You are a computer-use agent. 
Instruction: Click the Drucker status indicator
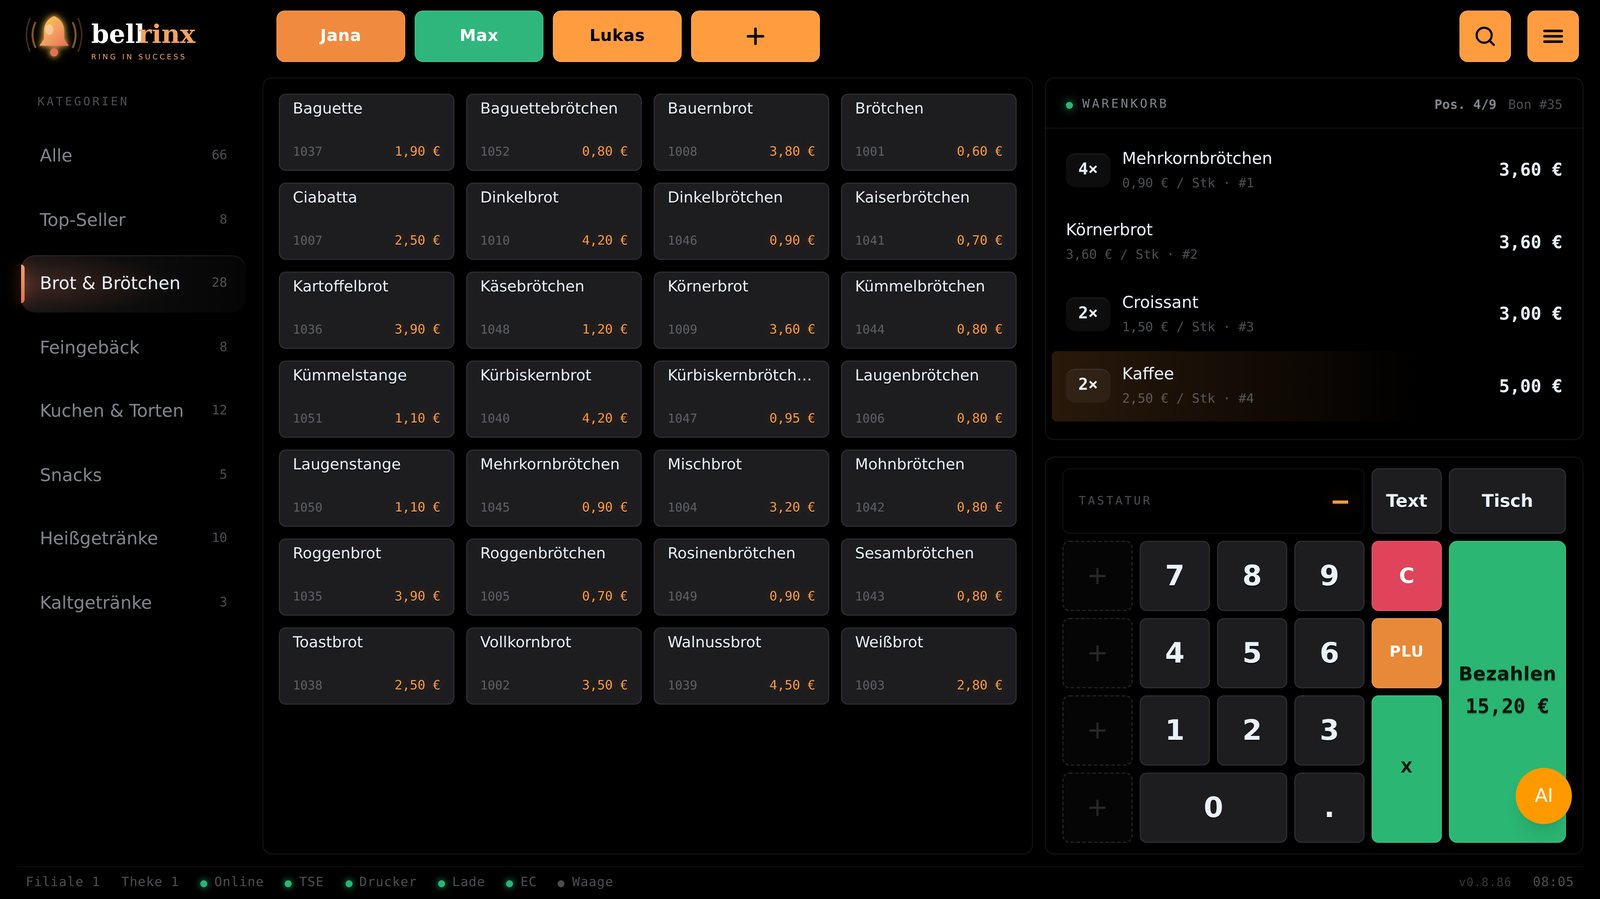tap(380, 882)
